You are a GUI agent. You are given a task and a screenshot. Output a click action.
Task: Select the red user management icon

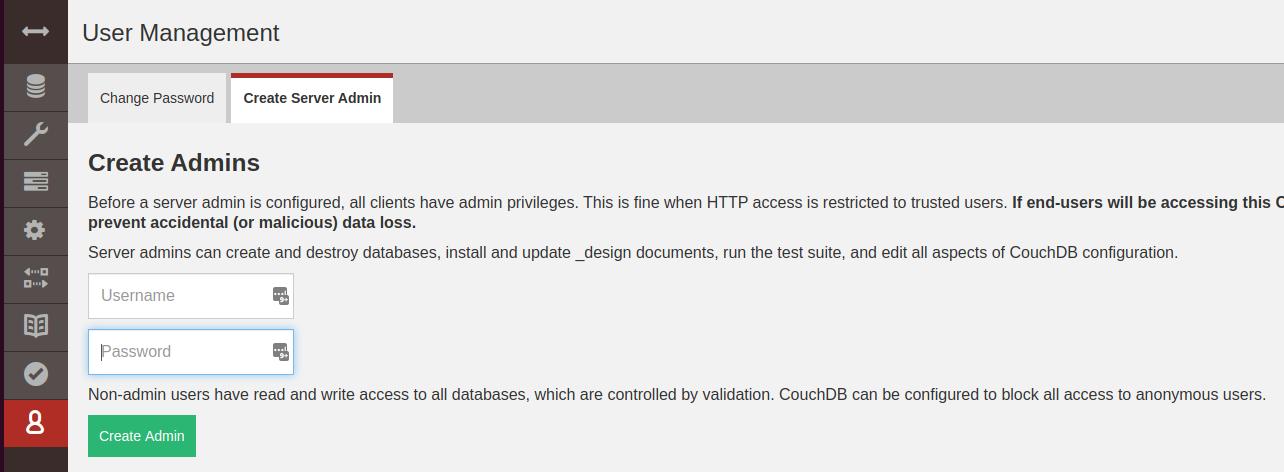tap(35, 423)
